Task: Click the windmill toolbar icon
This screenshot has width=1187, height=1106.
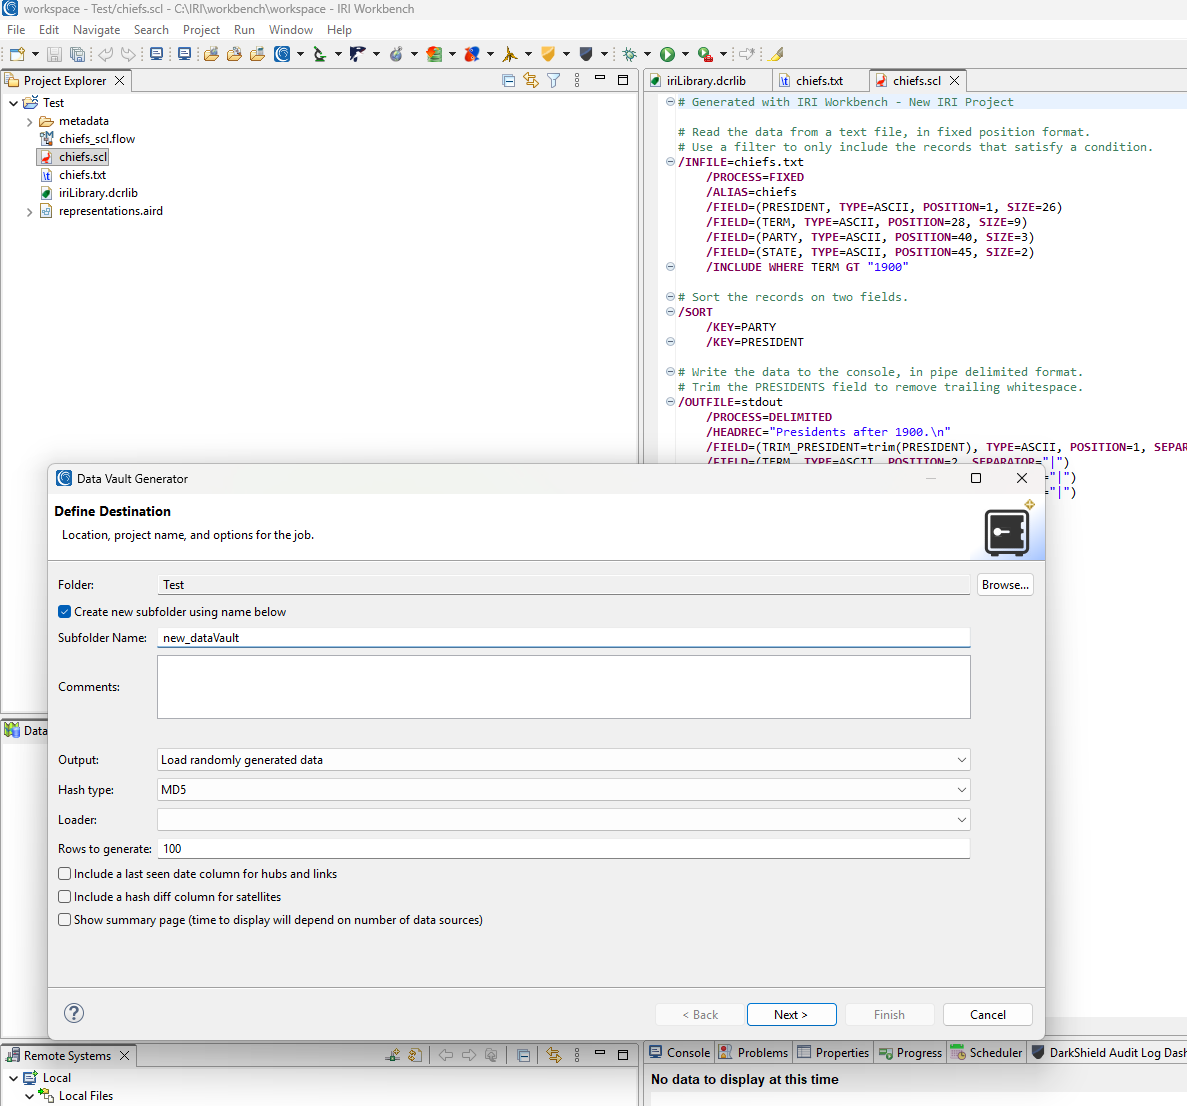Action: click(509, 54)
